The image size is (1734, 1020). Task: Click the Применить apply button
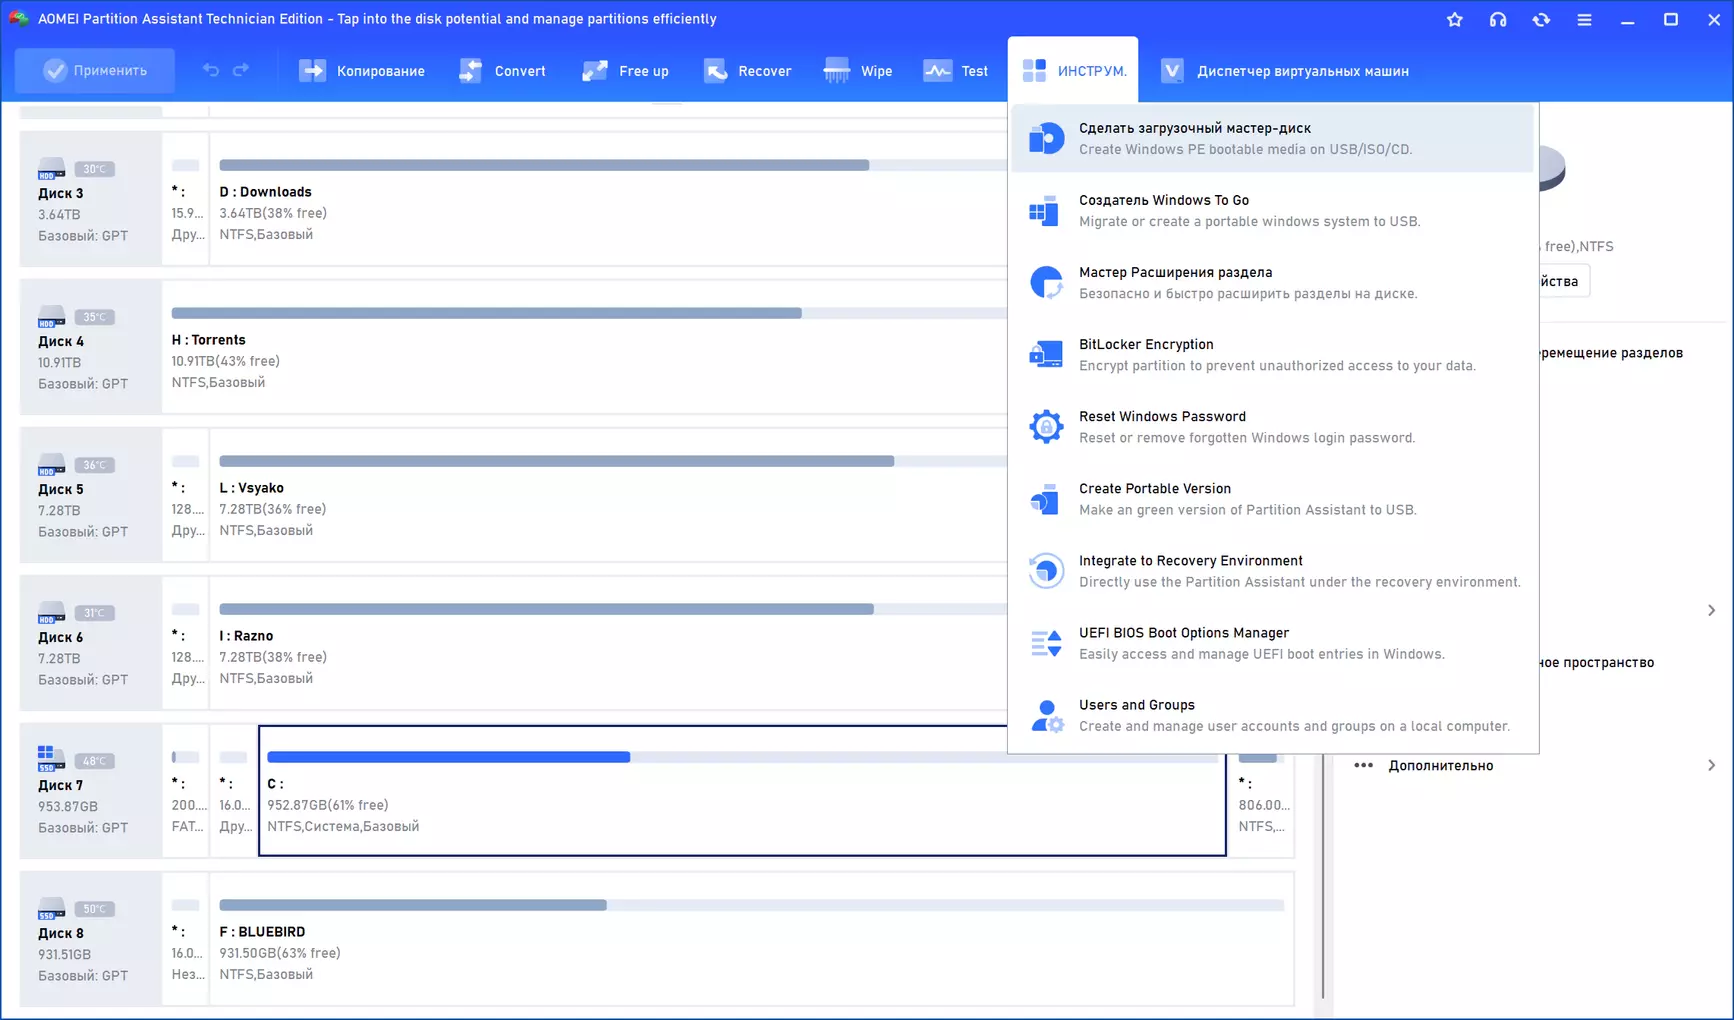95,70
